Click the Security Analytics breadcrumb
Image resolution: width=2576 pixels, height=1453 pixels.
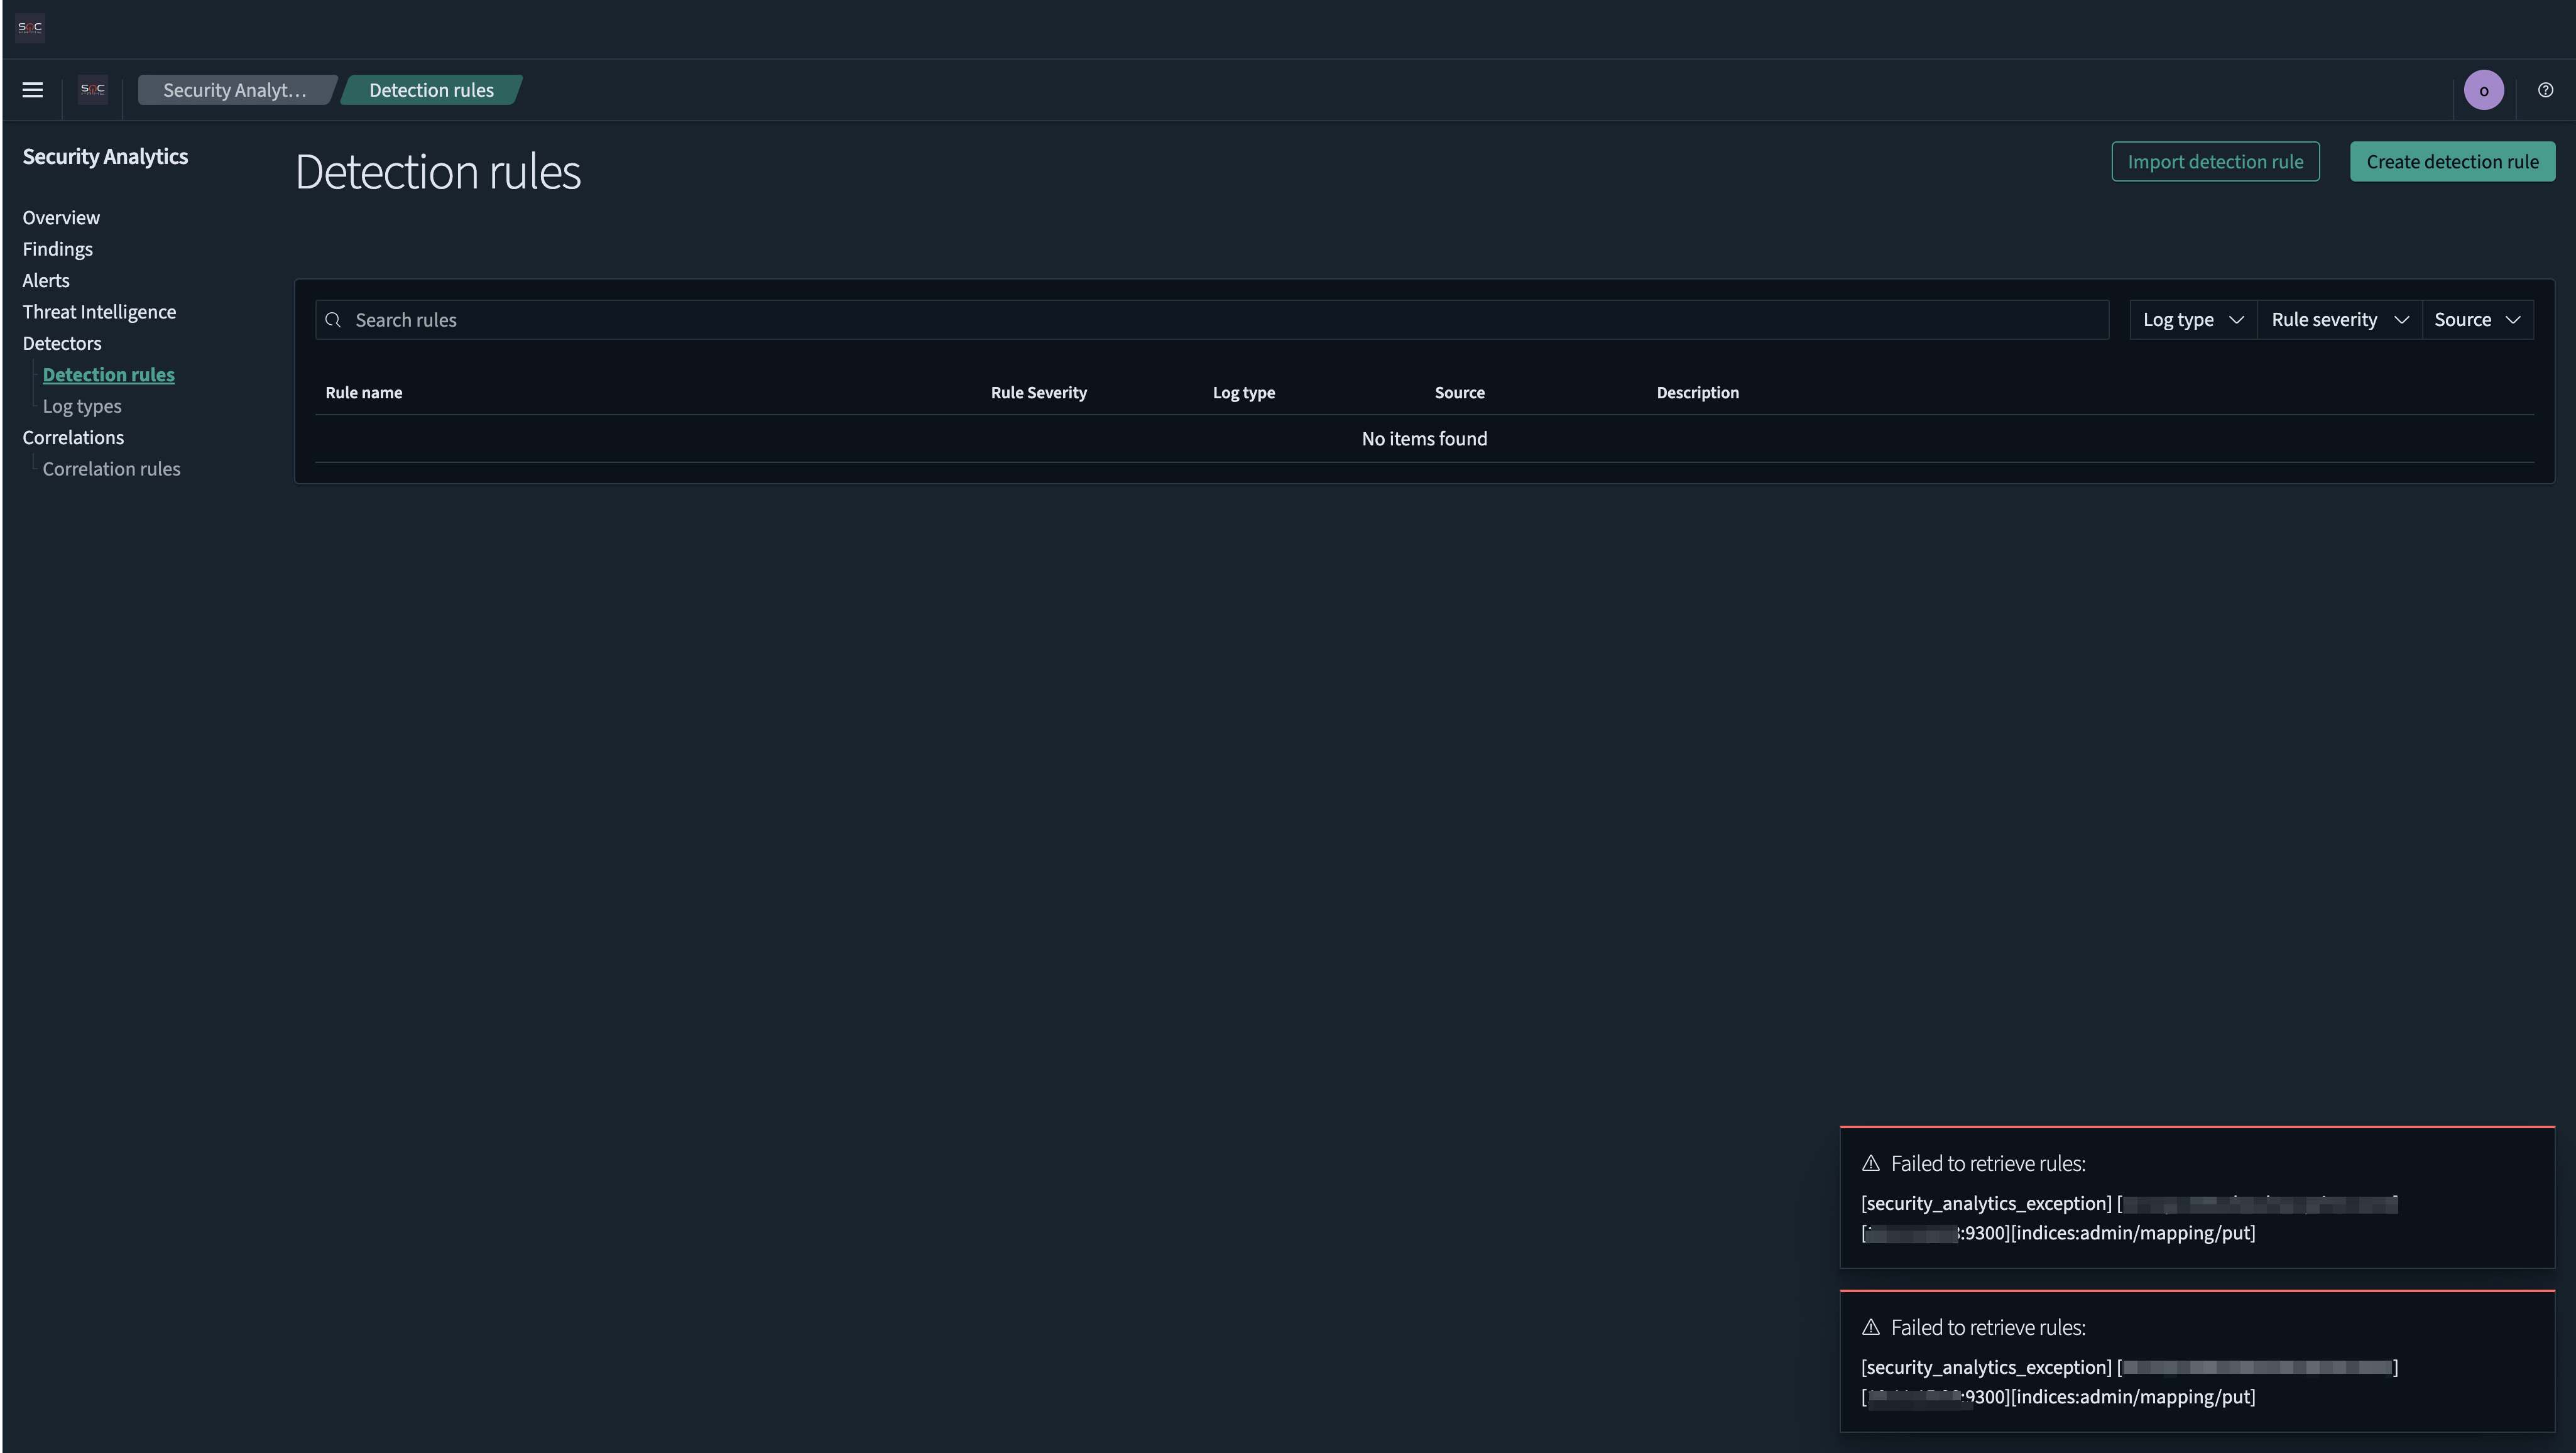[x=235, y=90]
